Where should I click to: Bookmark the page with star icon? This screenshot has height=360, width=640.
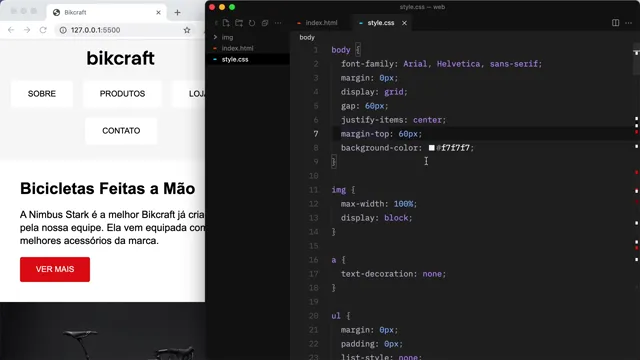[187, 30]
